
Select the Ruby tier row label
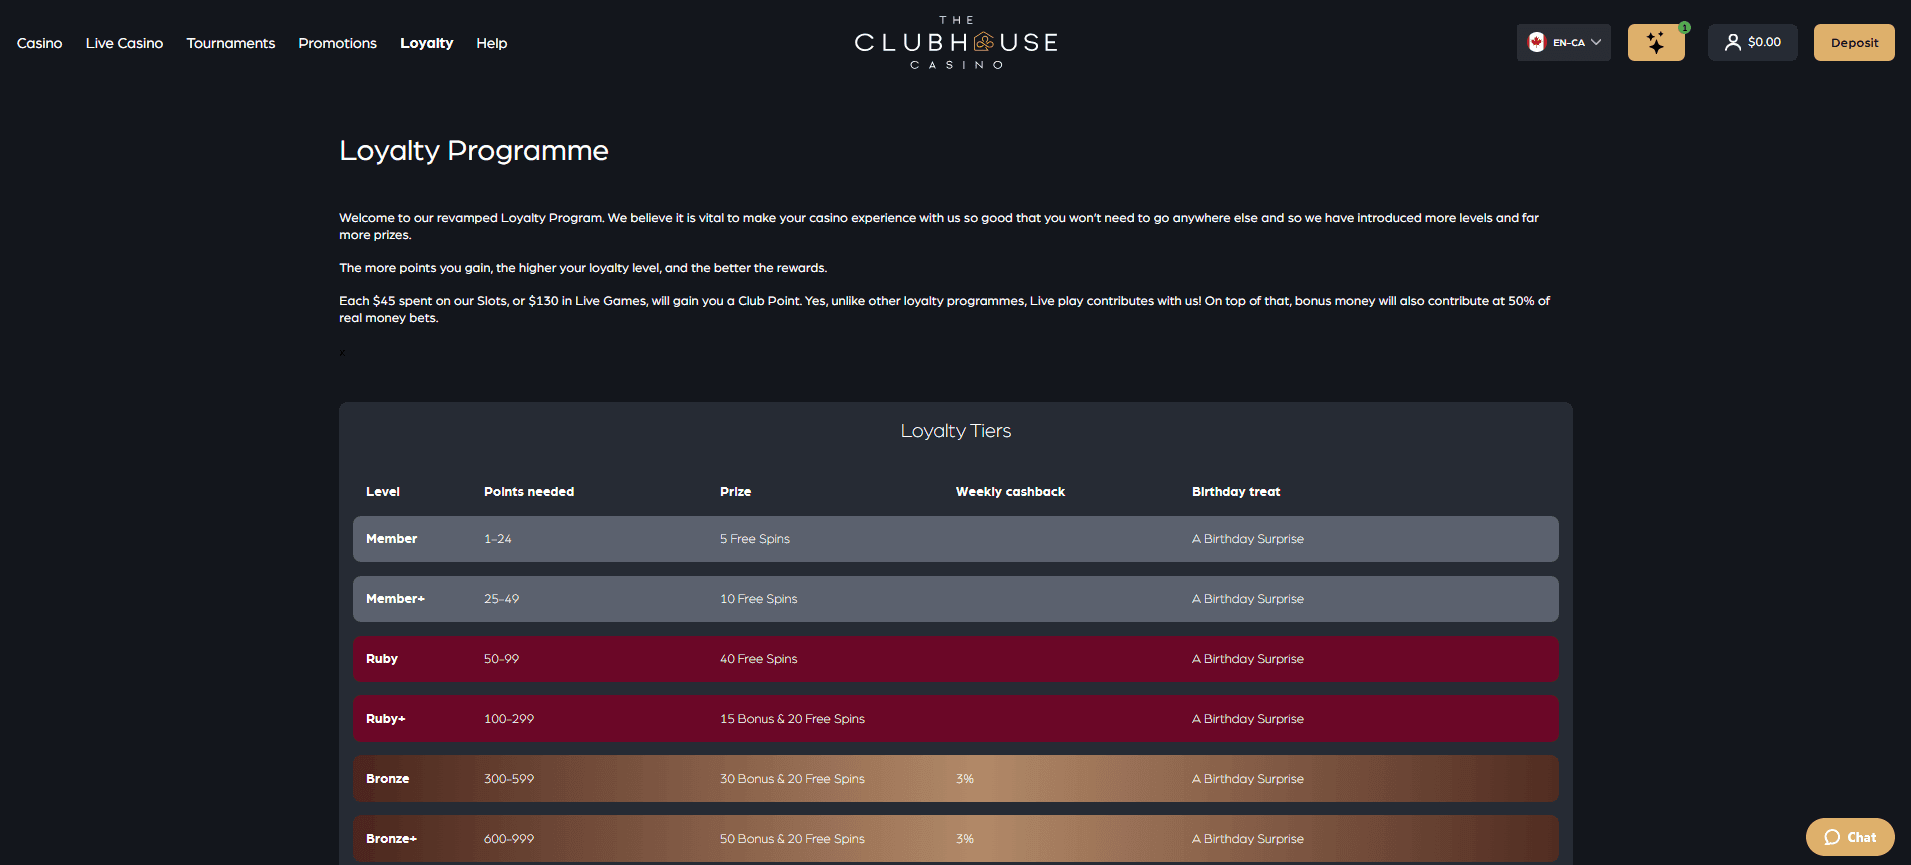pyautogui.click(x=382, y=658)
